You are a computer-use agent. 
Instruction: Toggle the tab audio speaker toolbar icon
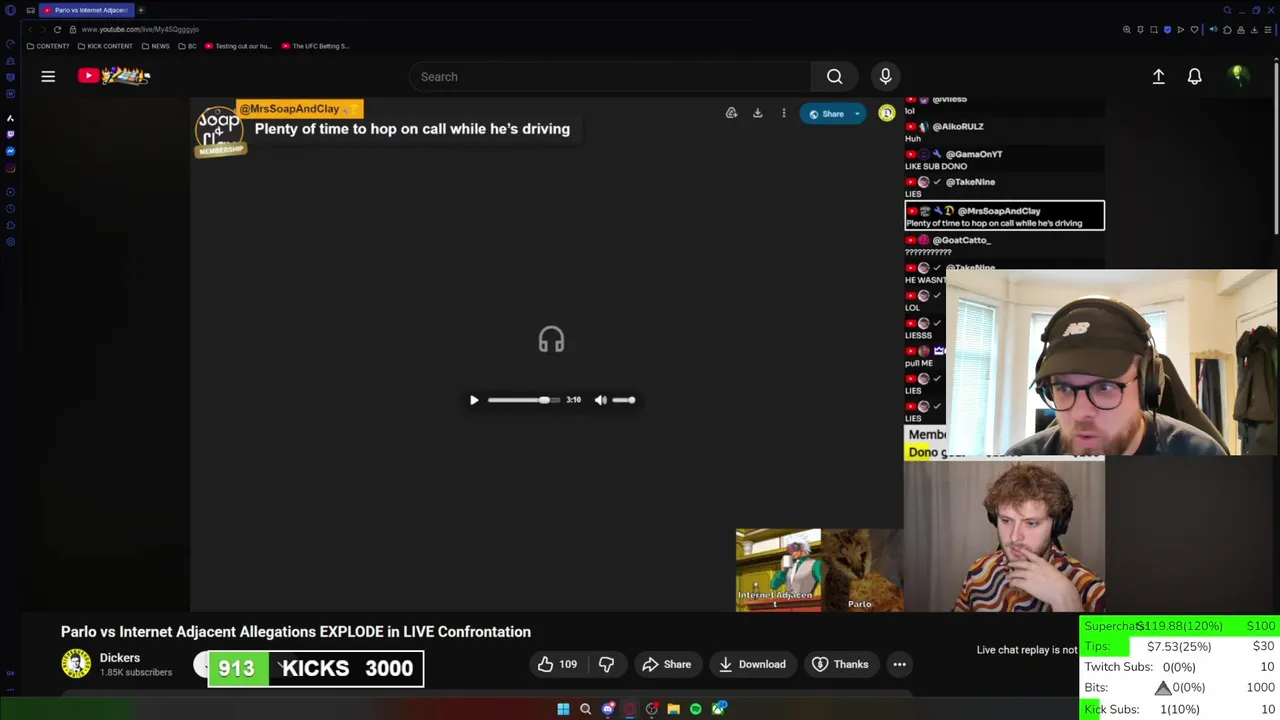(x=1213, y=30)
